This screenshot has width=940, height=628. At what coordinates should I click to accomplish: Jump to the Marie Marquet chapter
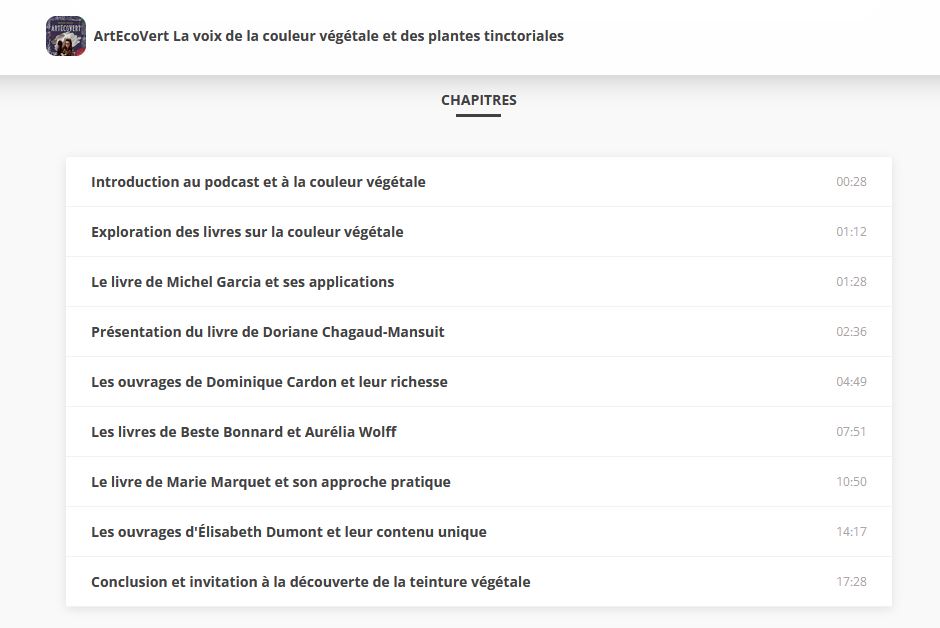pos(270,482)
